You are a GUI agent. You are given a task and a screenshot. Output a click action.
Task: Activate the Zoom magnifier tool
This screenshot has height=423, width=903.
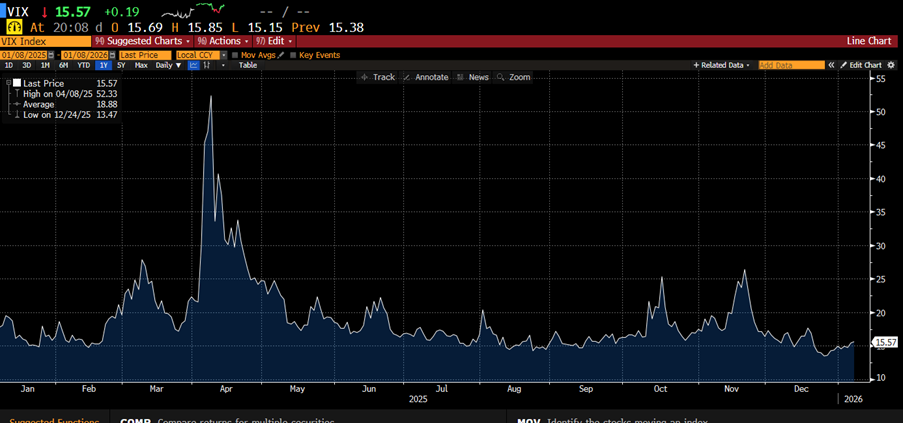click(514, 77)
